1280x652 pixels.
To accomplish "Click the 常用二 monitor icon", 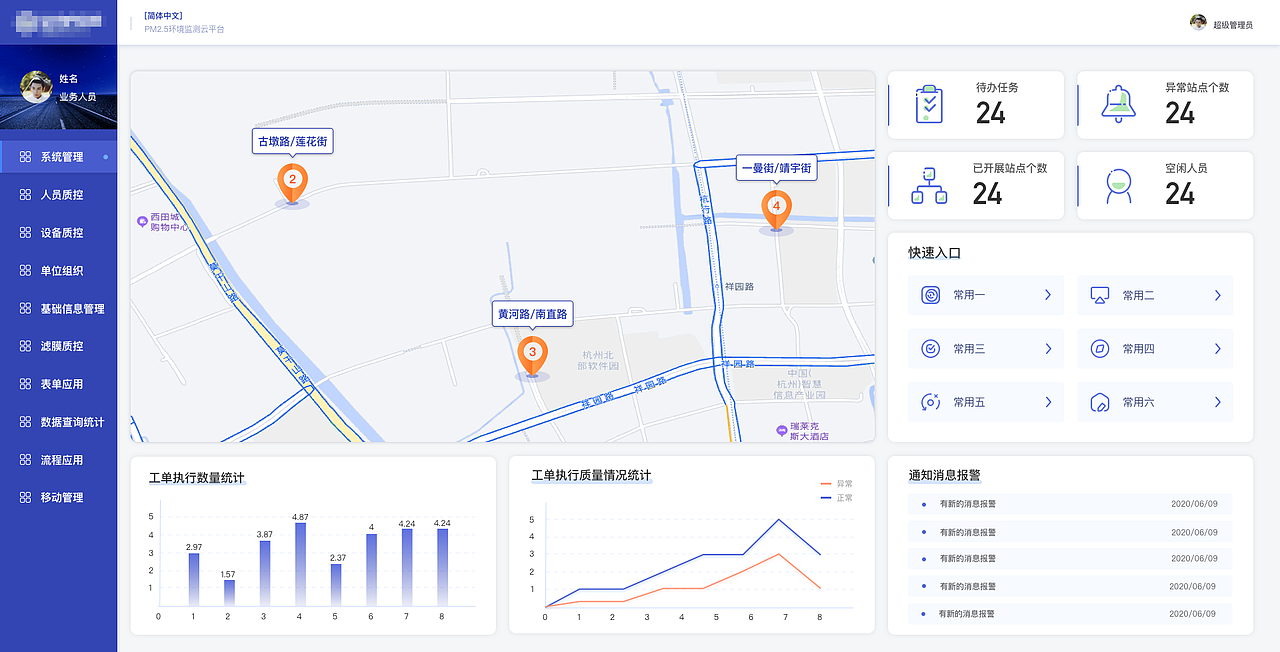I will 1100,295.
